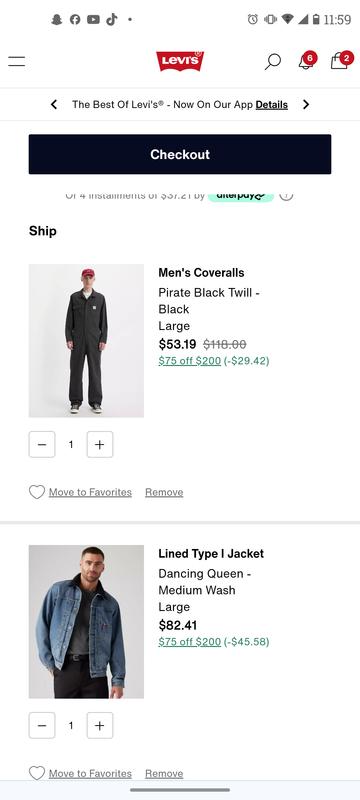Open the search magnifier icon

272,62
